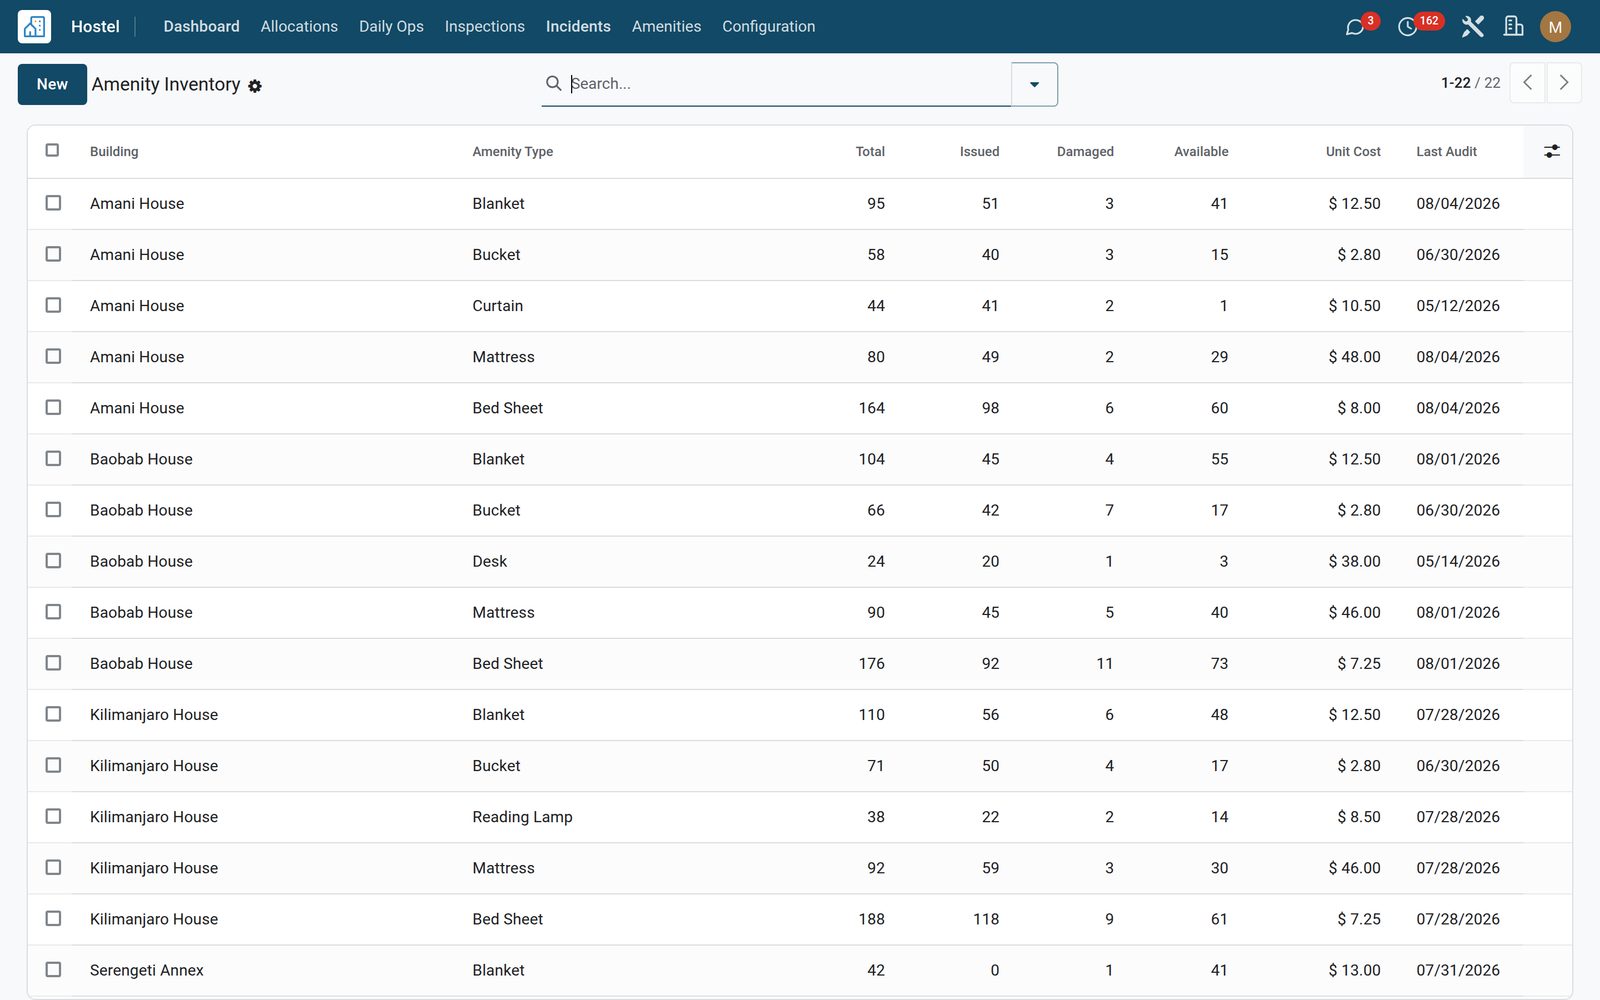The height and width of the screenshot is (1000, 1600).
Task: Open the optional columns adjust icon
Action: pos(1551,151)
